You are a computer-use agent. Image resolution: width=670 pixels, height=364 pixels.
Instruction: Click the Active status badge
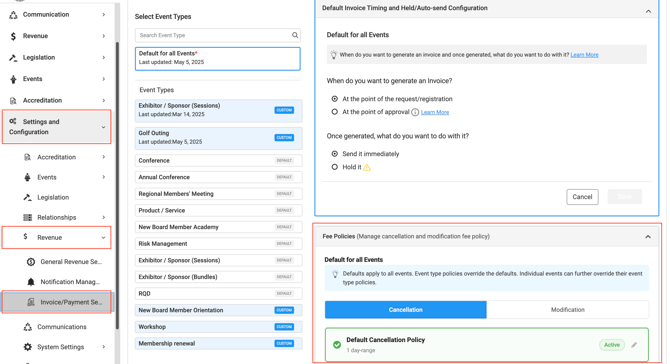point(611,345)
